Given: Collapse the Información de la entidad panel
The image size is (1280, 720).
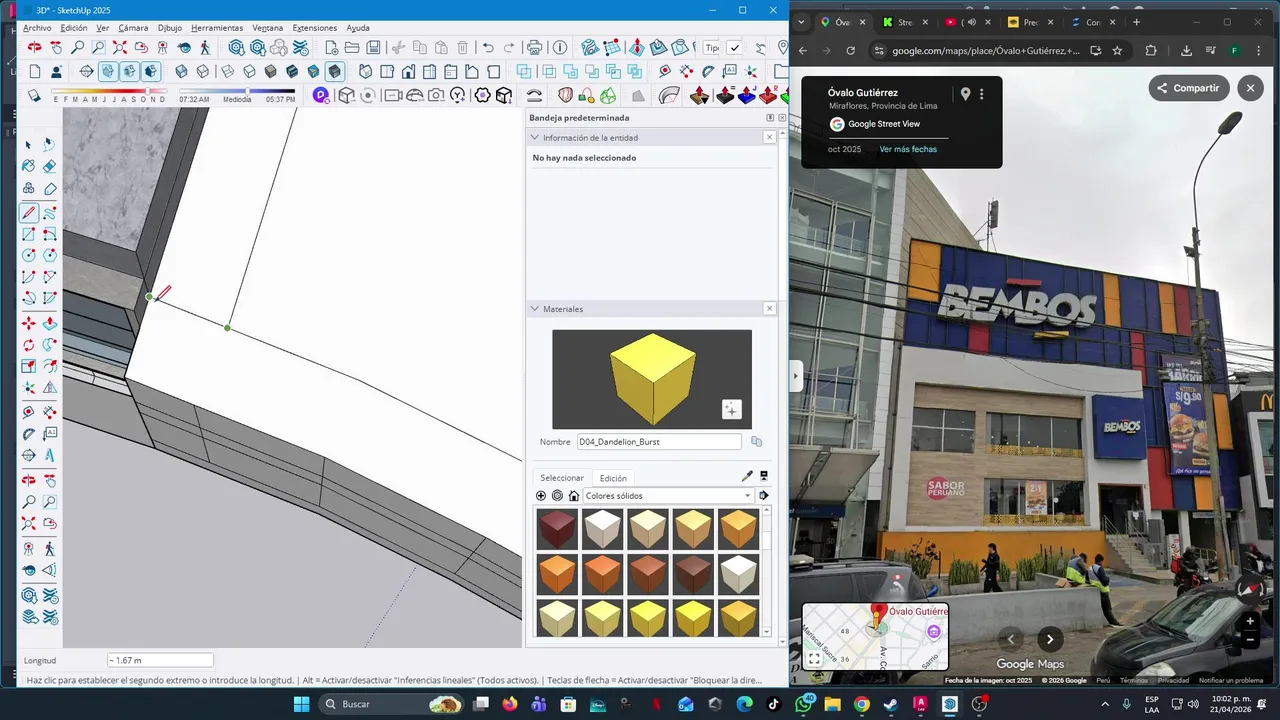Looking at the screenshot, I should (535, 137).
